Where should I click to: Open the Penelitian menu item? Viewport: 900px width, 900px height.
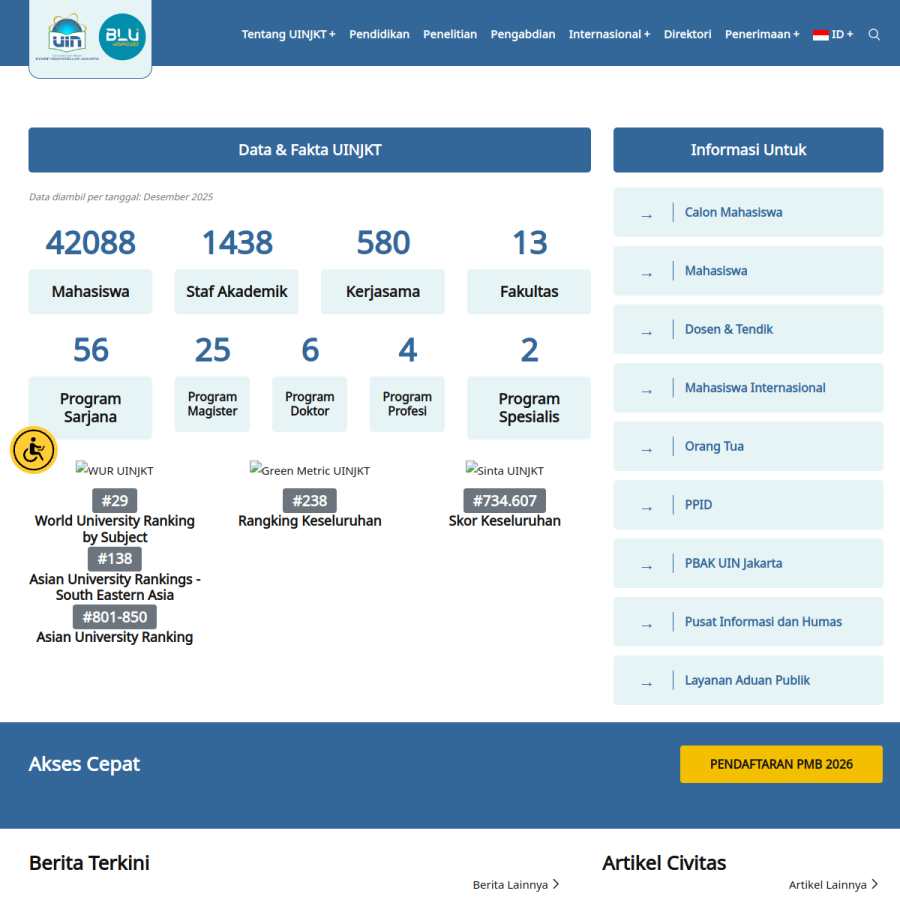pos(449,34)
